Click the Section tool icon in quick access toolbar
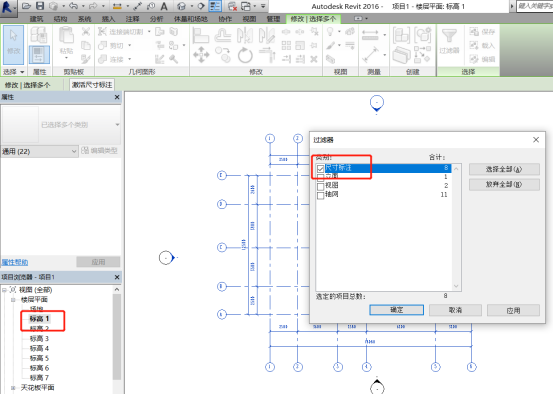554x395 pixels. [201, 6]
